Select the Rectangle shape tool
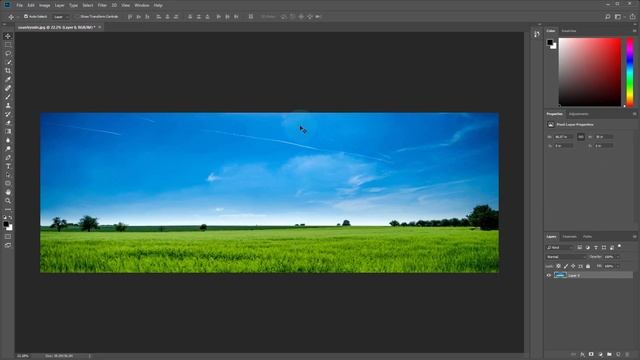The width and height of the screenshot is (640, 360). [x=8, y=183]
